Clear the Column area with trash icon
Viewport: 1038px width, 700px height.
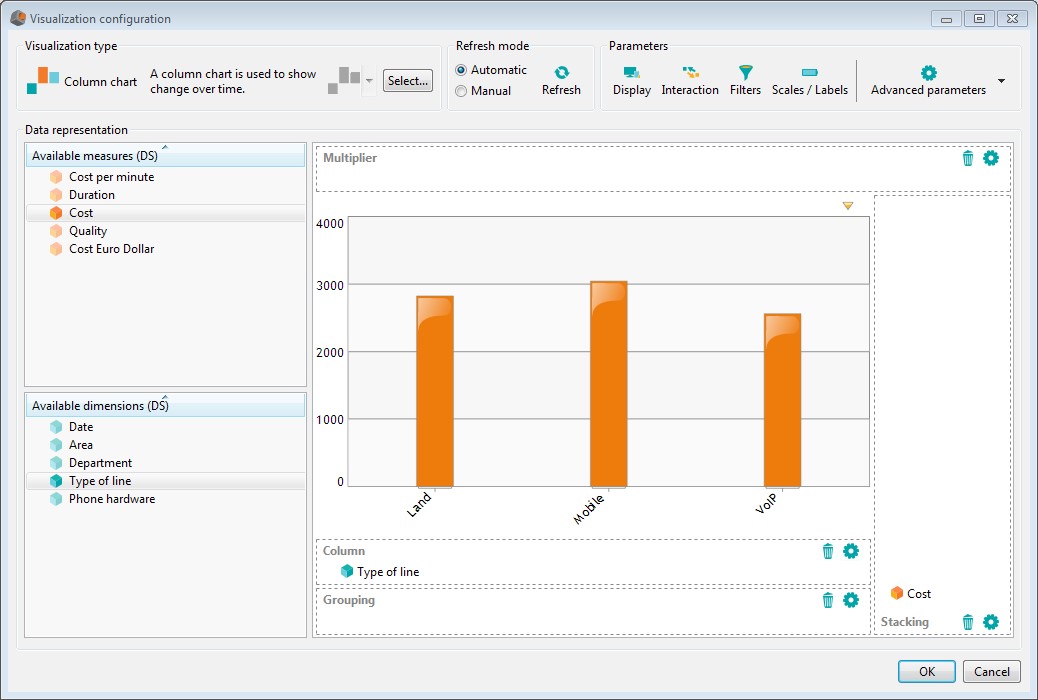point(827,551)
